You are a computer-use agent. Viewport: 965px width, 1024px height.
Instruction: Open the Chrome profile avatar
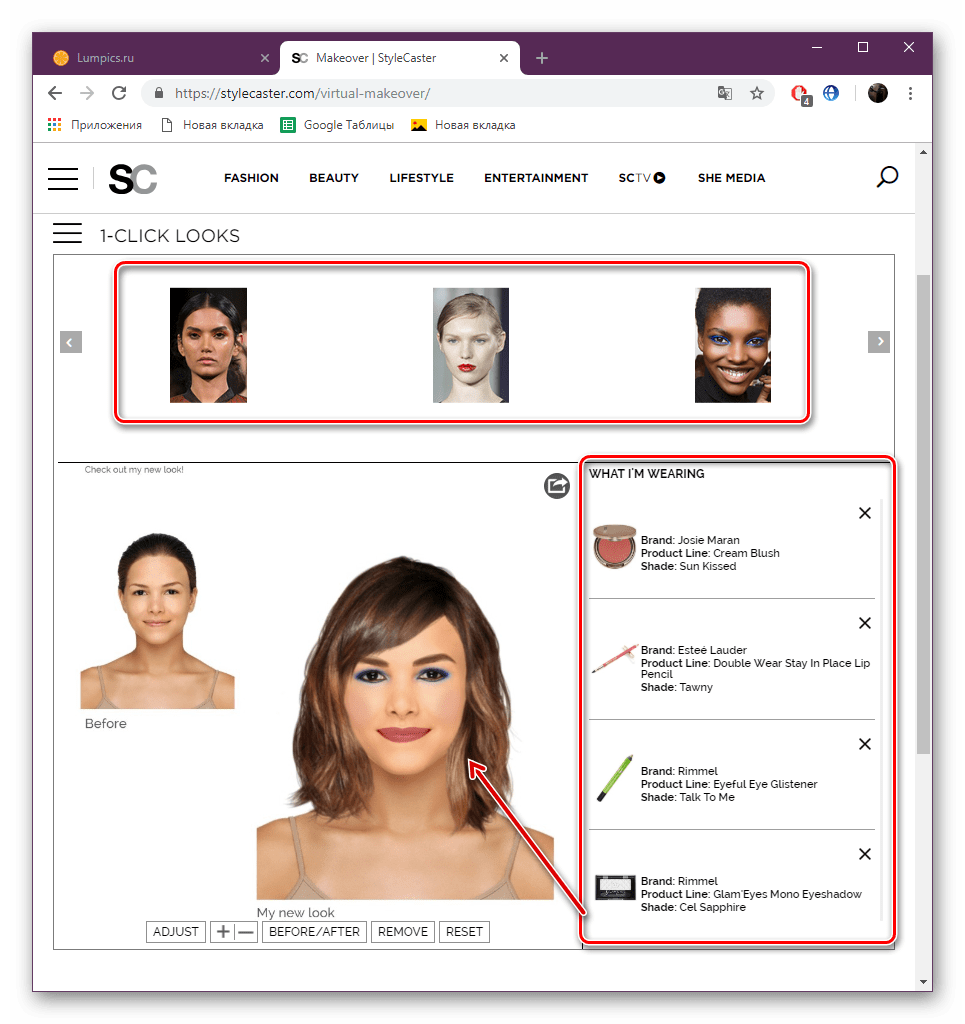(x=878, y=93)
